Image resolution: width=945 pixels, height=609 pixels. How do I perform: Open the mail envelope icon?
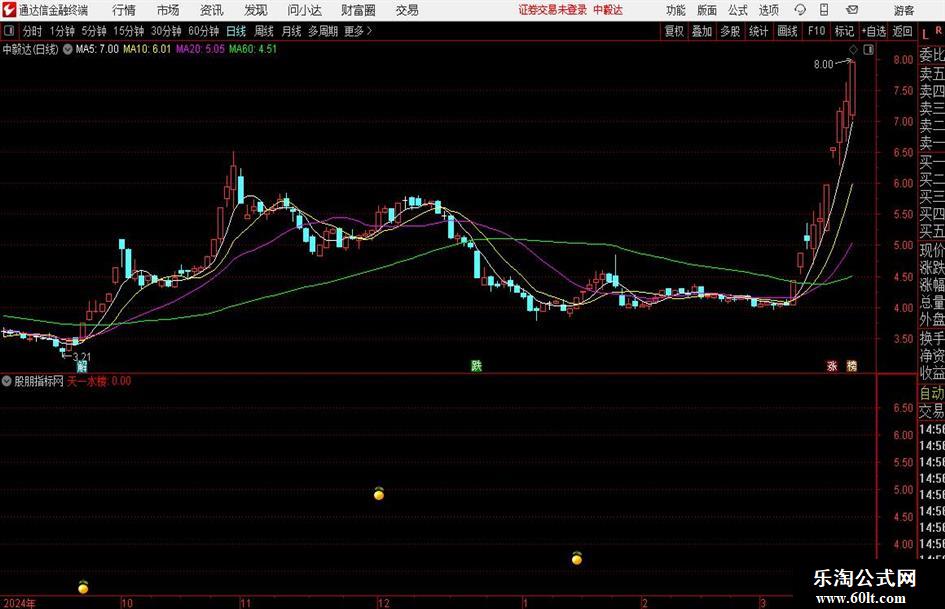[x=852, y=10]
